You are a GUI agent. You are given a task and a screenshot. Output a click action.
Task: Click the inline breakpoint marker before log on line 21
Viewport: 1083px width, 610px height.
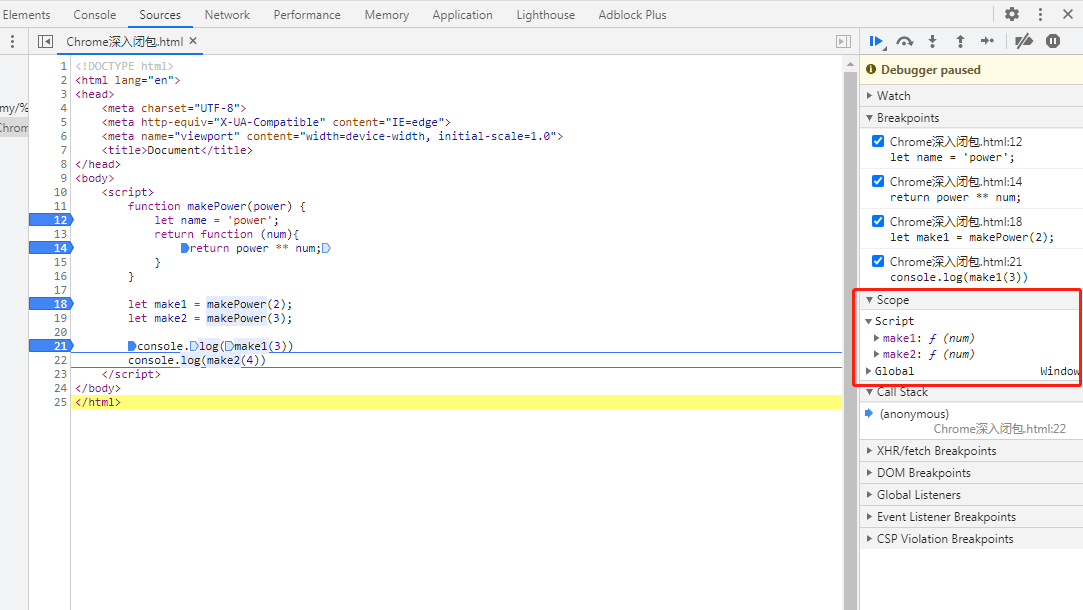(194, 346)
